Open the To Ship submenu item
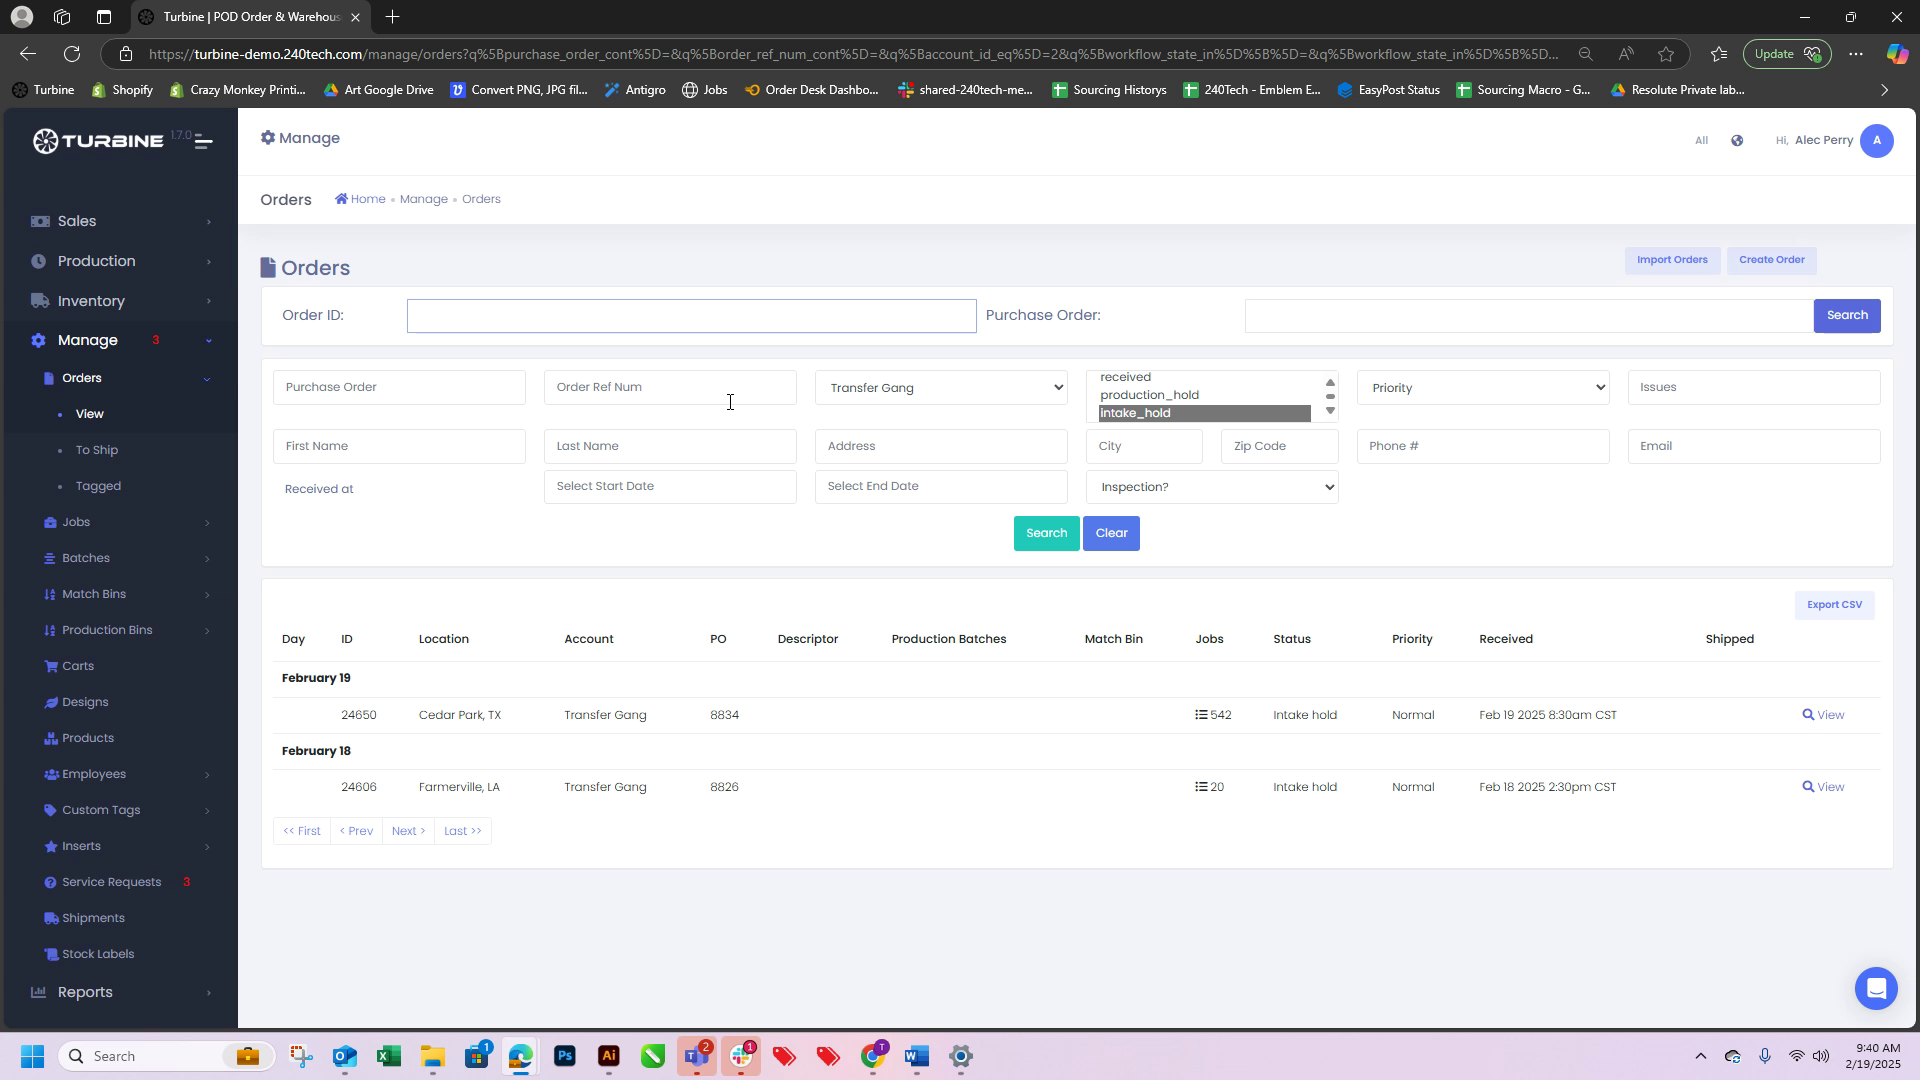Viewport: 1920px width, 1080px height. (x=97, y=450)
